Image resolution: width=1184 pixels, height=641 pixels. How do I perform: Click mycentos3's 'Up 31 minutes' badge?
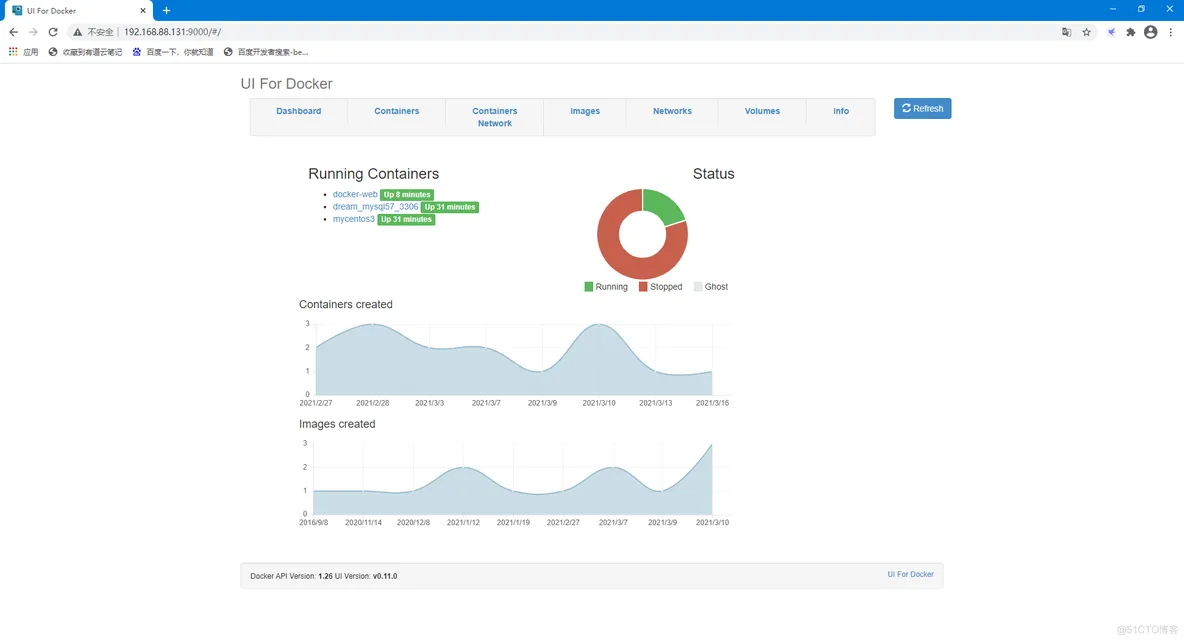point(406,220)
